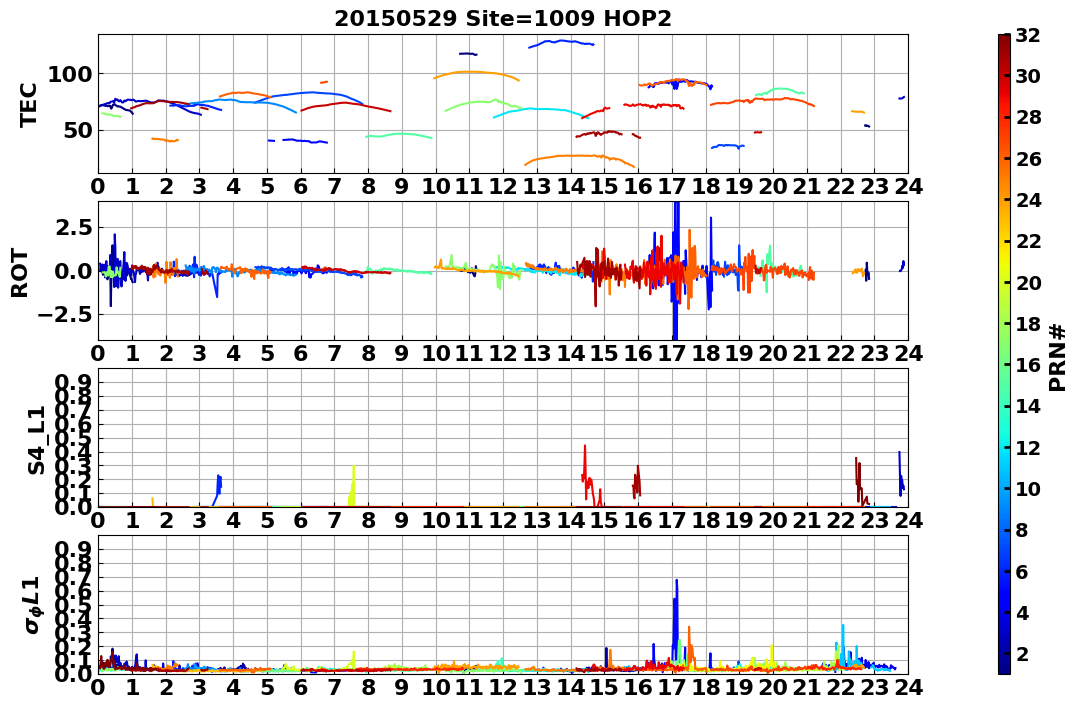Image resolution: width=1077 pixels, height=709 pixels.
Task: Click the colorbar tick value 26
Action: (x=1028, y=159)
